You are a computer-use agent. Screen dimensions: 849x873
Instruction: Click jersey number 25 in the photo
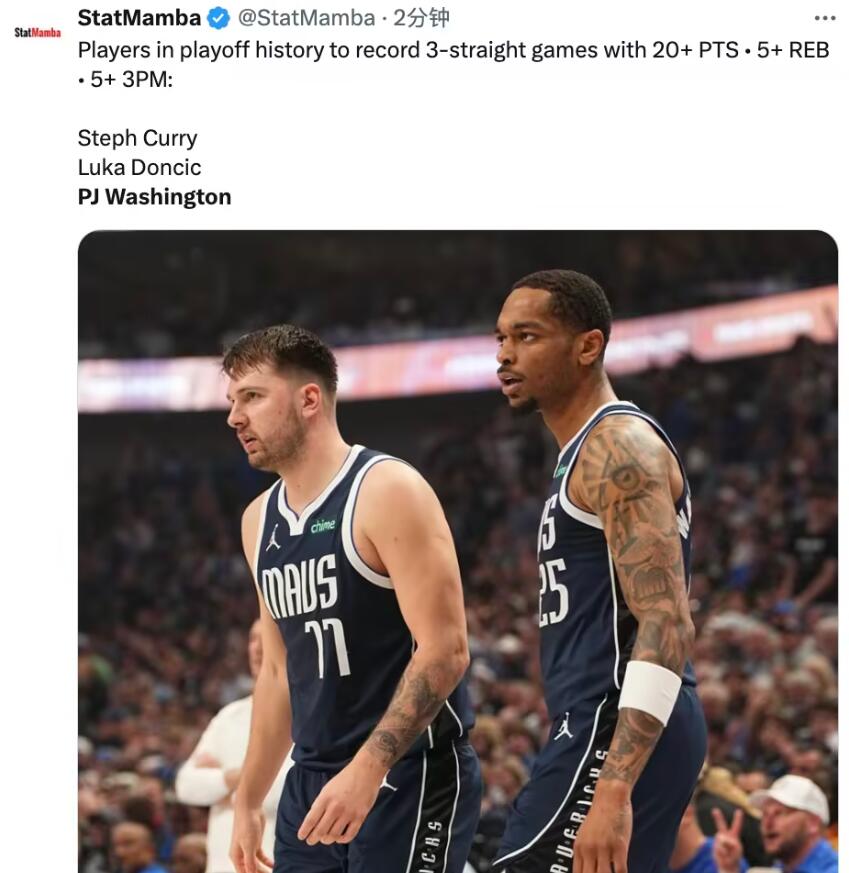[552, 593]
